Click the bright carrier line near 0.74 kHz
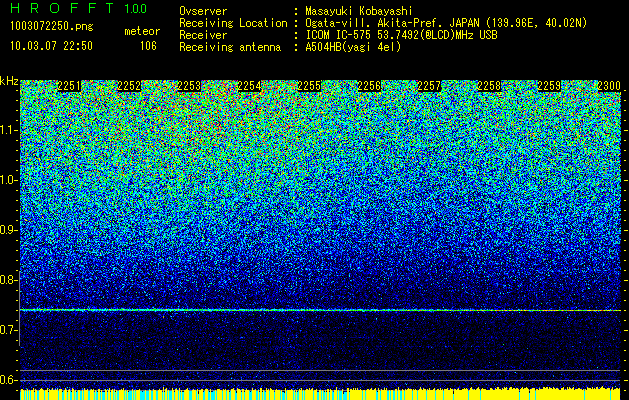 coord(321,310)
